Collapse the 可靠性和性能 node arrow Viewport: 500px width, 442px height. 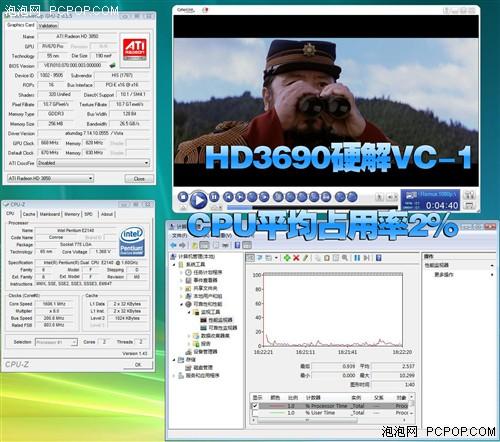(x=182, y=304)
